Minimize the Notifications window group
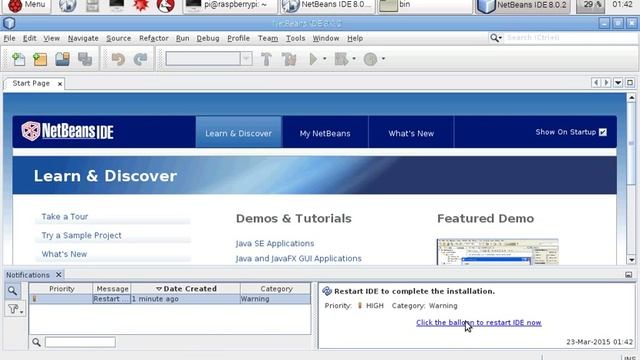 coord(629,275)
